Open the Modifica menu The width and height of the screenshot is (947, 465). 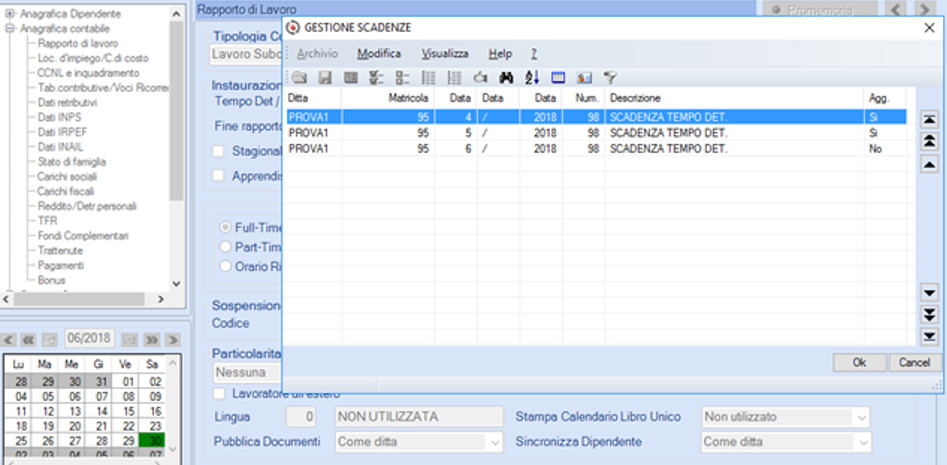(x=379, y=54)
